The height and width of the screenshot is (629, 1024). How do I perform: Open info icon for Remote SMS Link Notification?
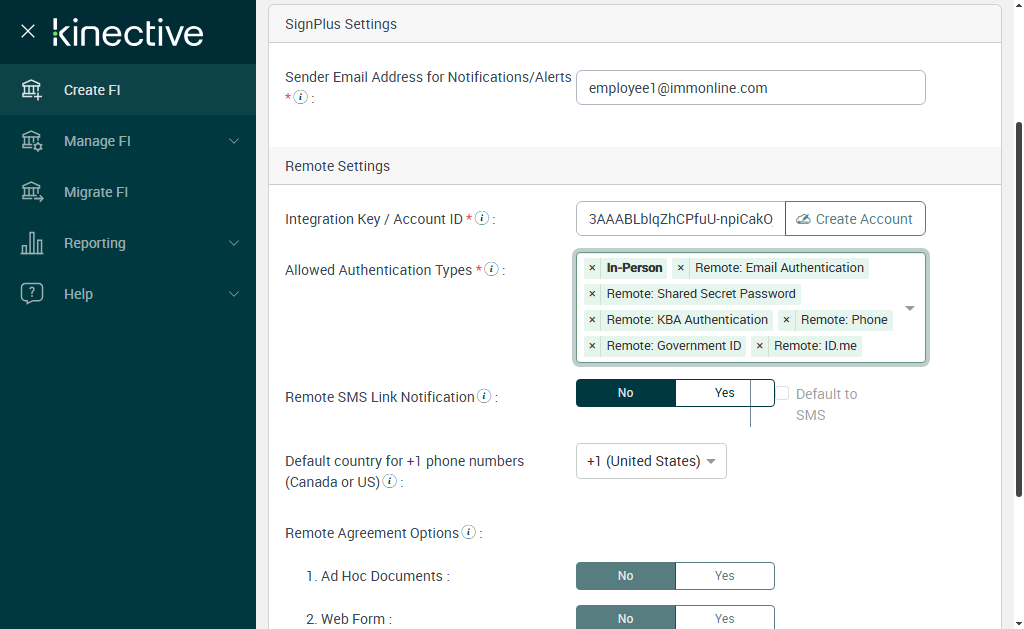484,396
